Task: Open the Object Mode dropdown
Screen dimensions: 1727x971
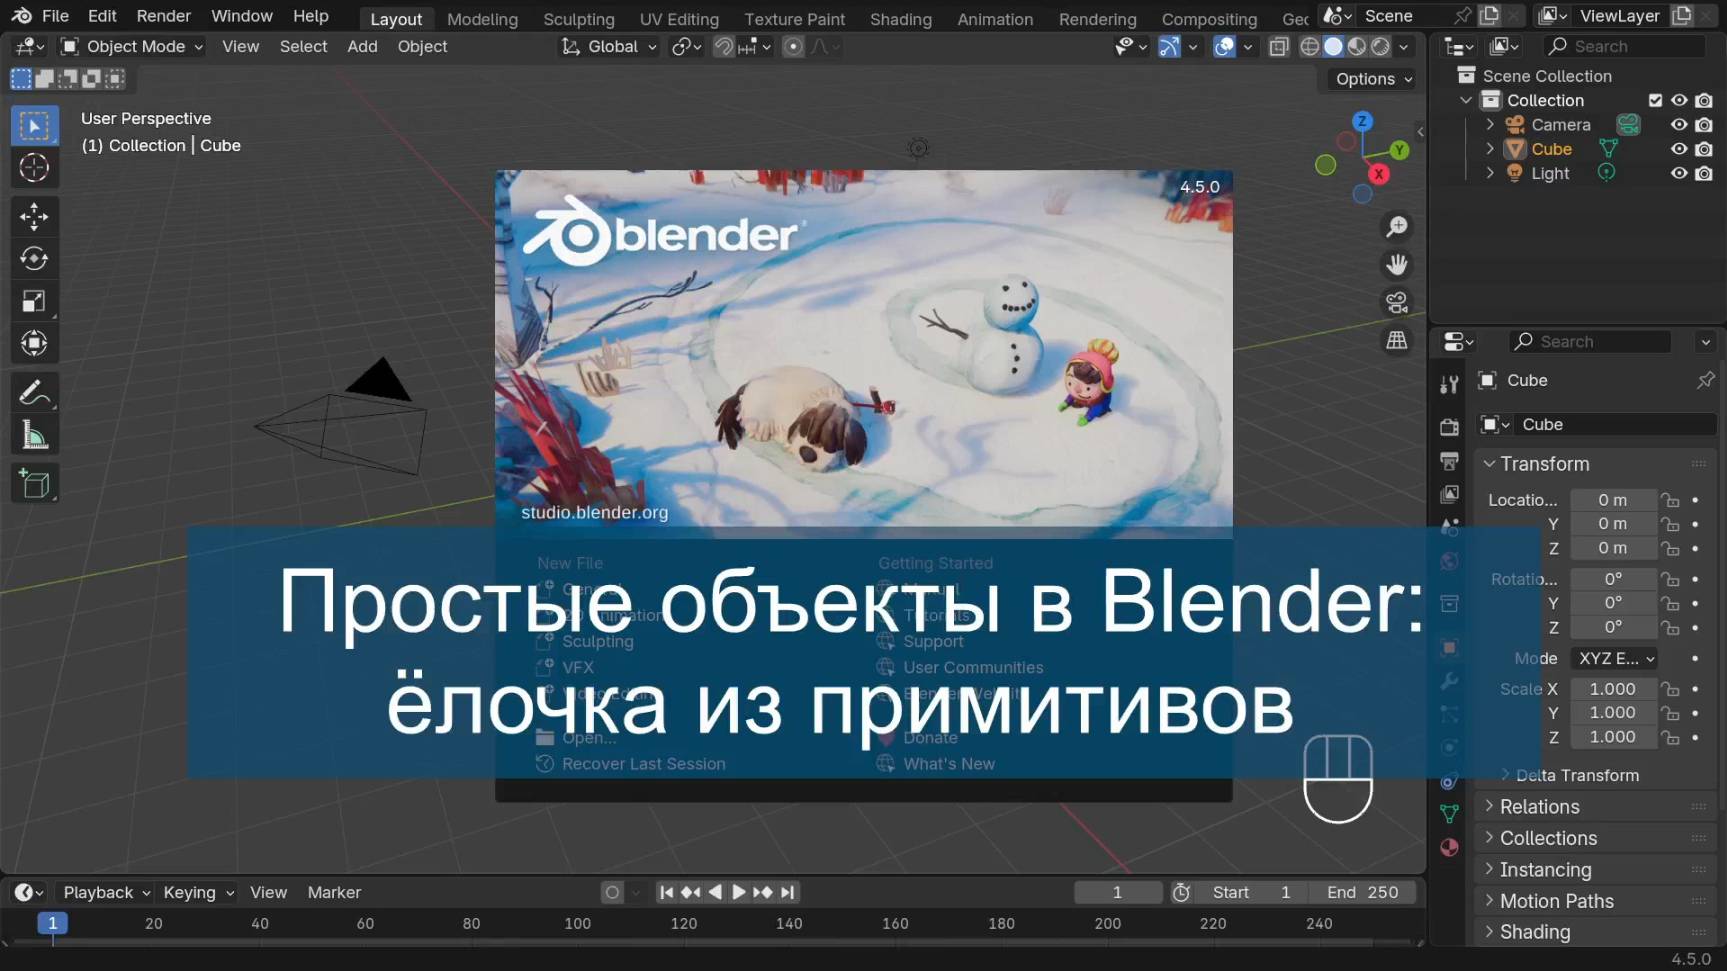Action: [x=130, y=46]
